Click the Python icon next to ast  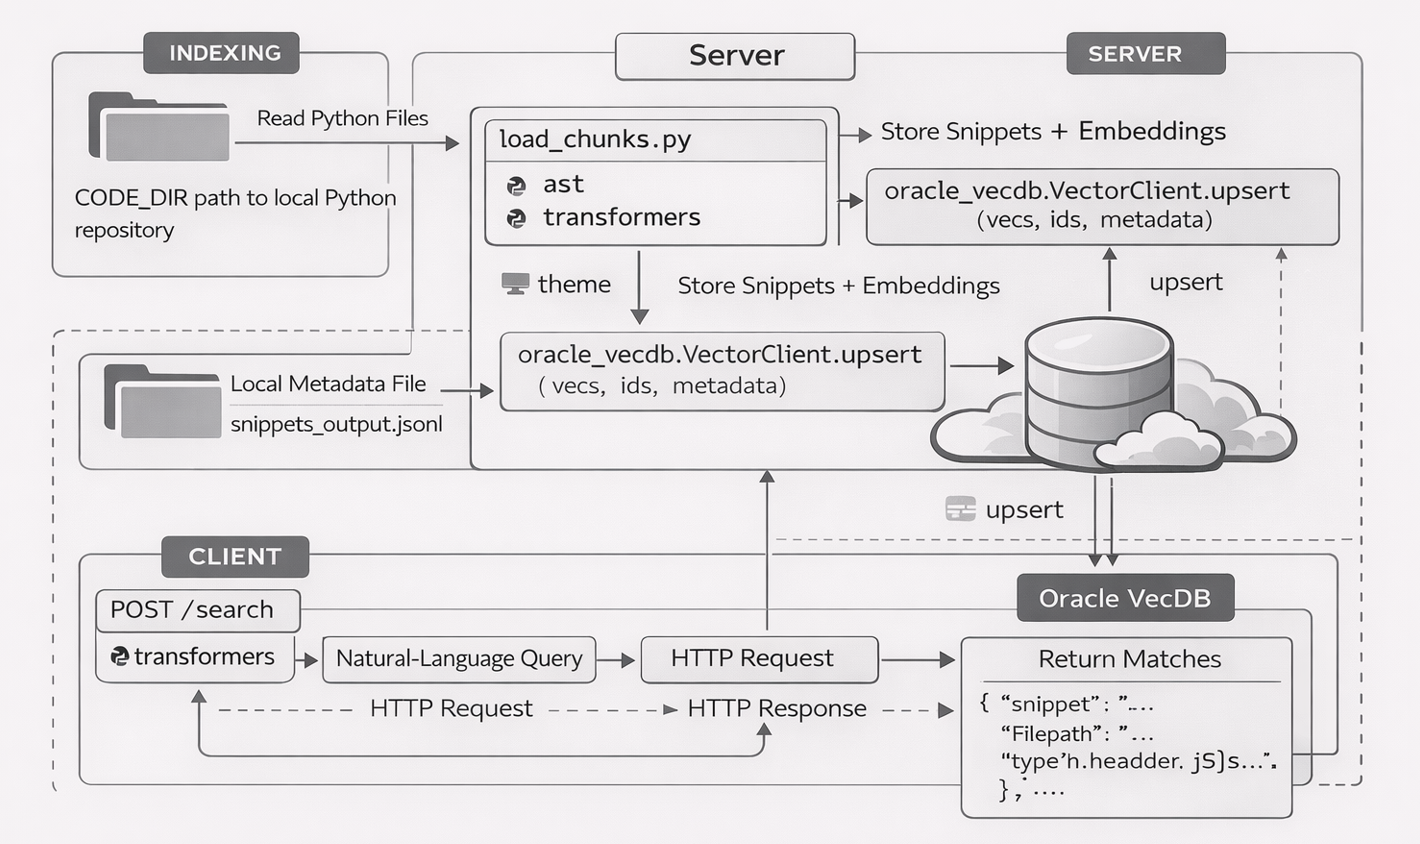[x=516, y=185]
